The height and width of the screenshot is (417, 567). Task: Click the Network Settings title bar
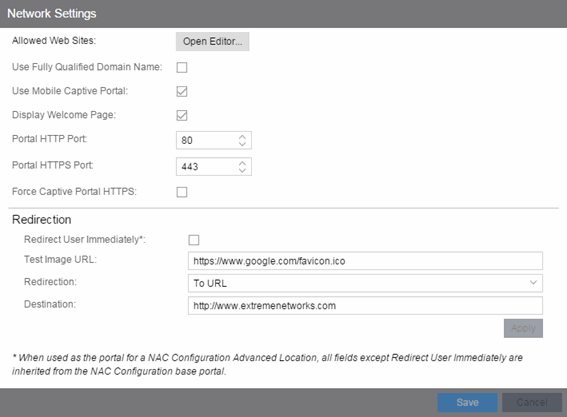[x=284, y=14]
